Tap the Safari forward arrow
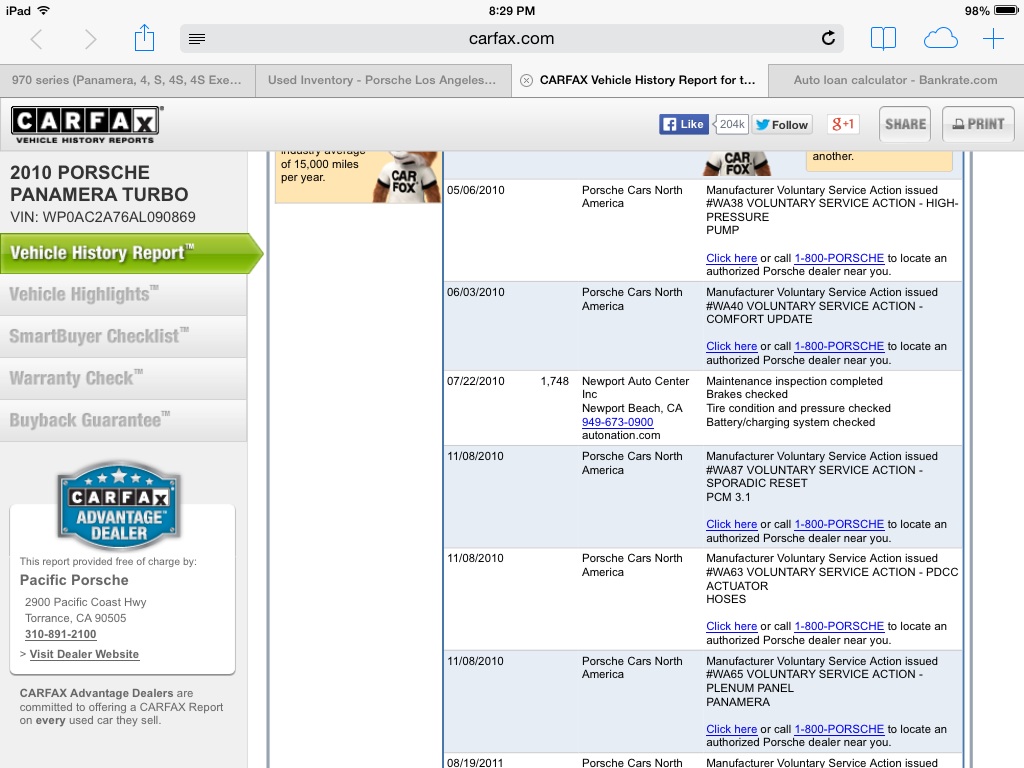Image resolution: width=1024 pixels, height=768 pixels. pos(91,39)
